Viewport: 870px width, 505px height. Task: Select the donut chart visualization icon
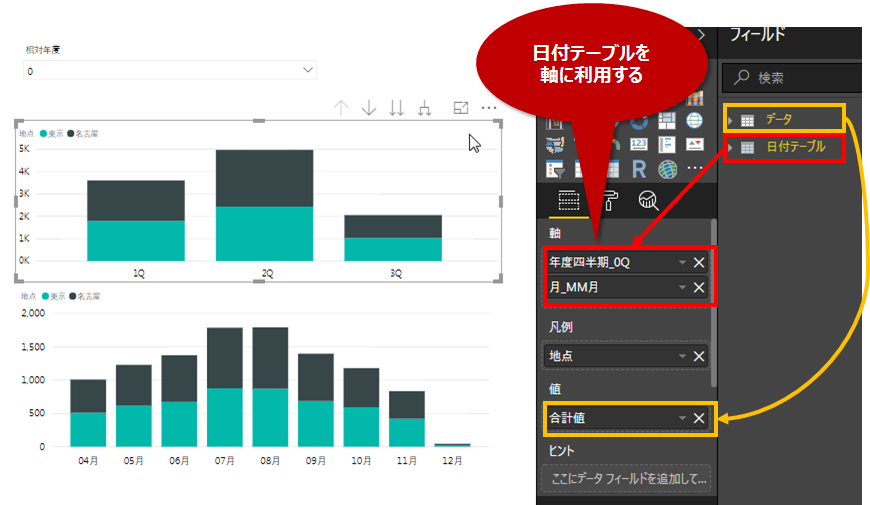tap(638, 120)
